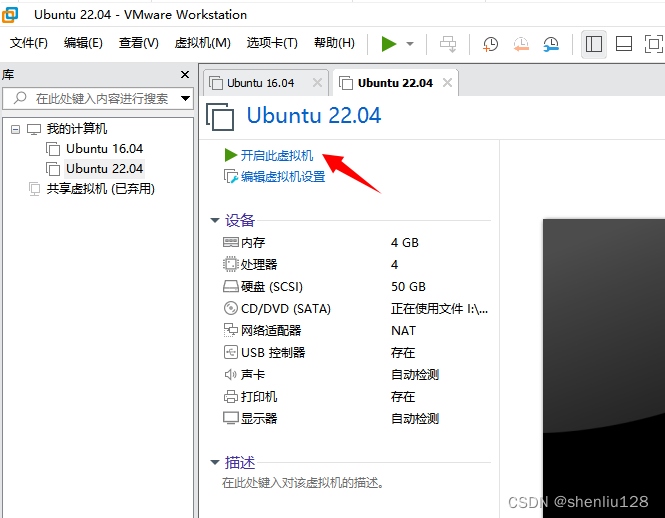Open the USB 控制器 device entry
The image size is (665, 518).
[x=273, y=353]
